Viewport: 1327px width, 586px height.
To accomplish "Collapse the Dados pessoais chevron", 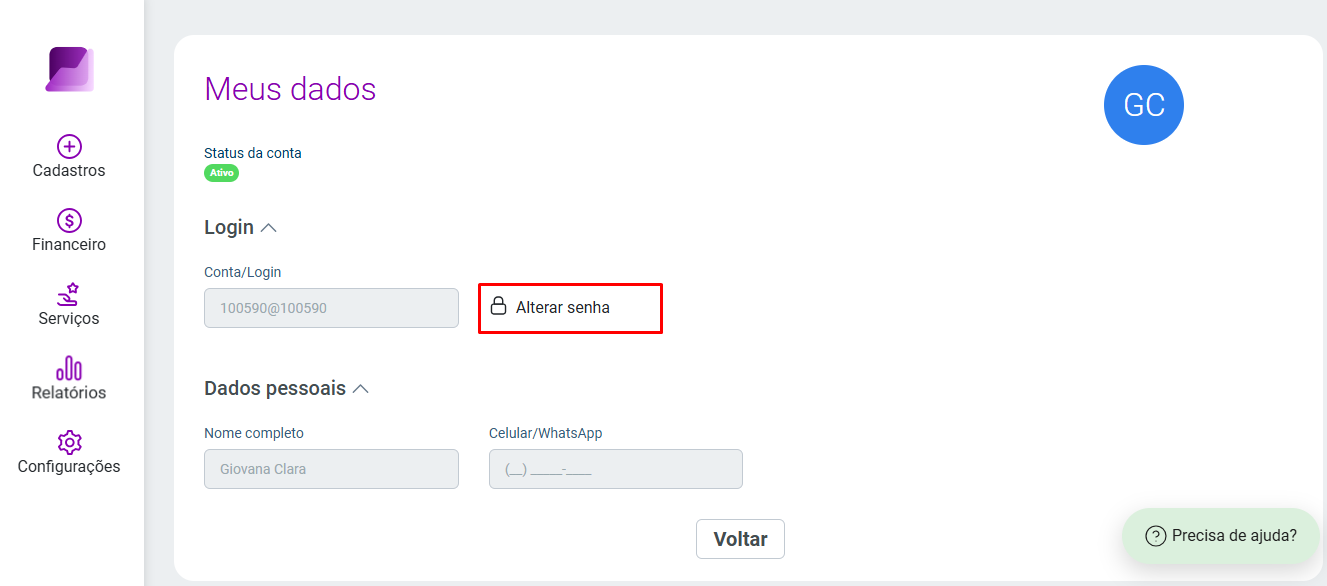I will pyautogui.click(x=361, y=389).
